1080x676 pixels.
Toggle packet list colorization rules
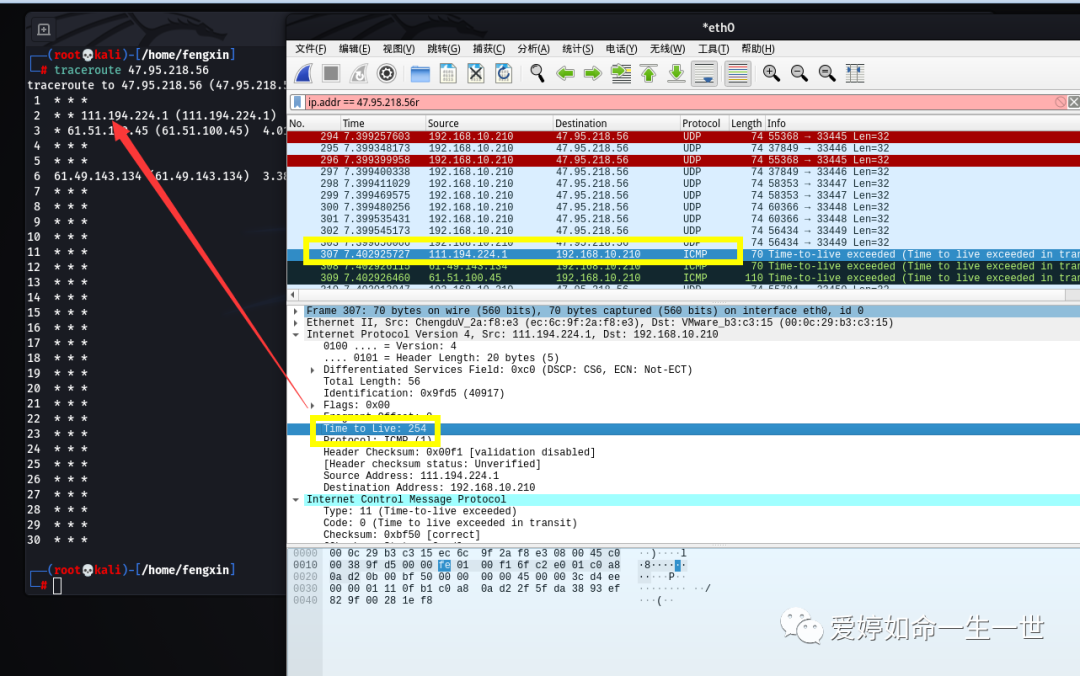[738, 73]
